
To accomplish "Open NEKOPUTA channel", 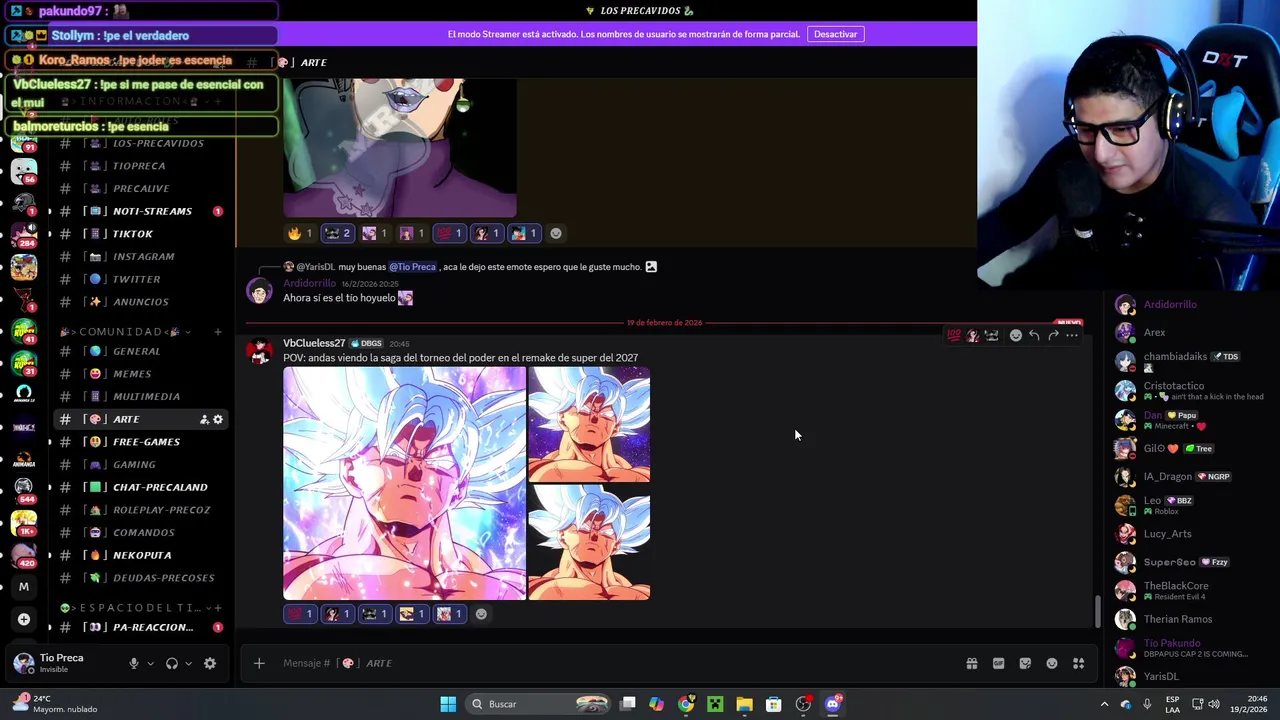I will click(x=142, y=555).
